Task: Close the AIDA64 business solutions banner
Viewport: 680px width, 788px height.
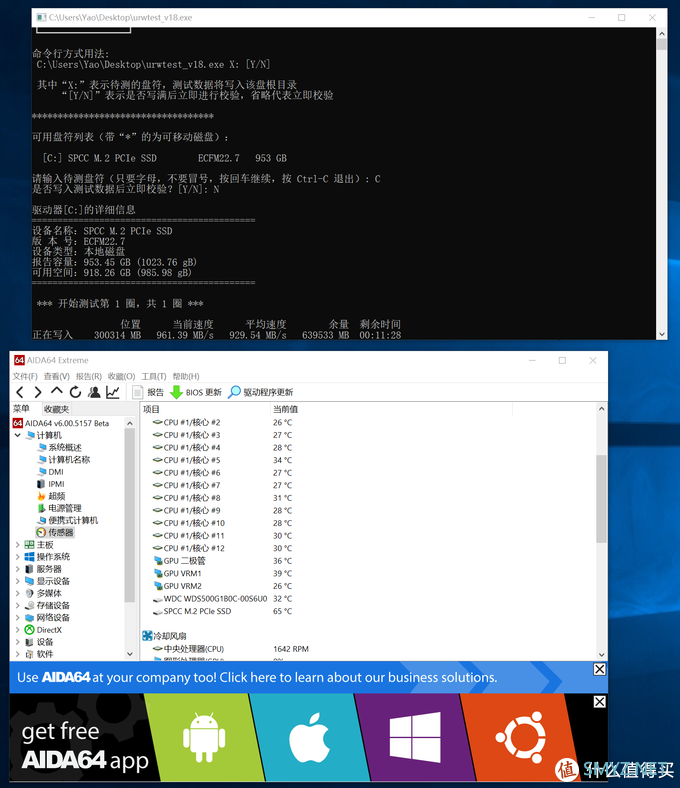Action: [600, 669]
